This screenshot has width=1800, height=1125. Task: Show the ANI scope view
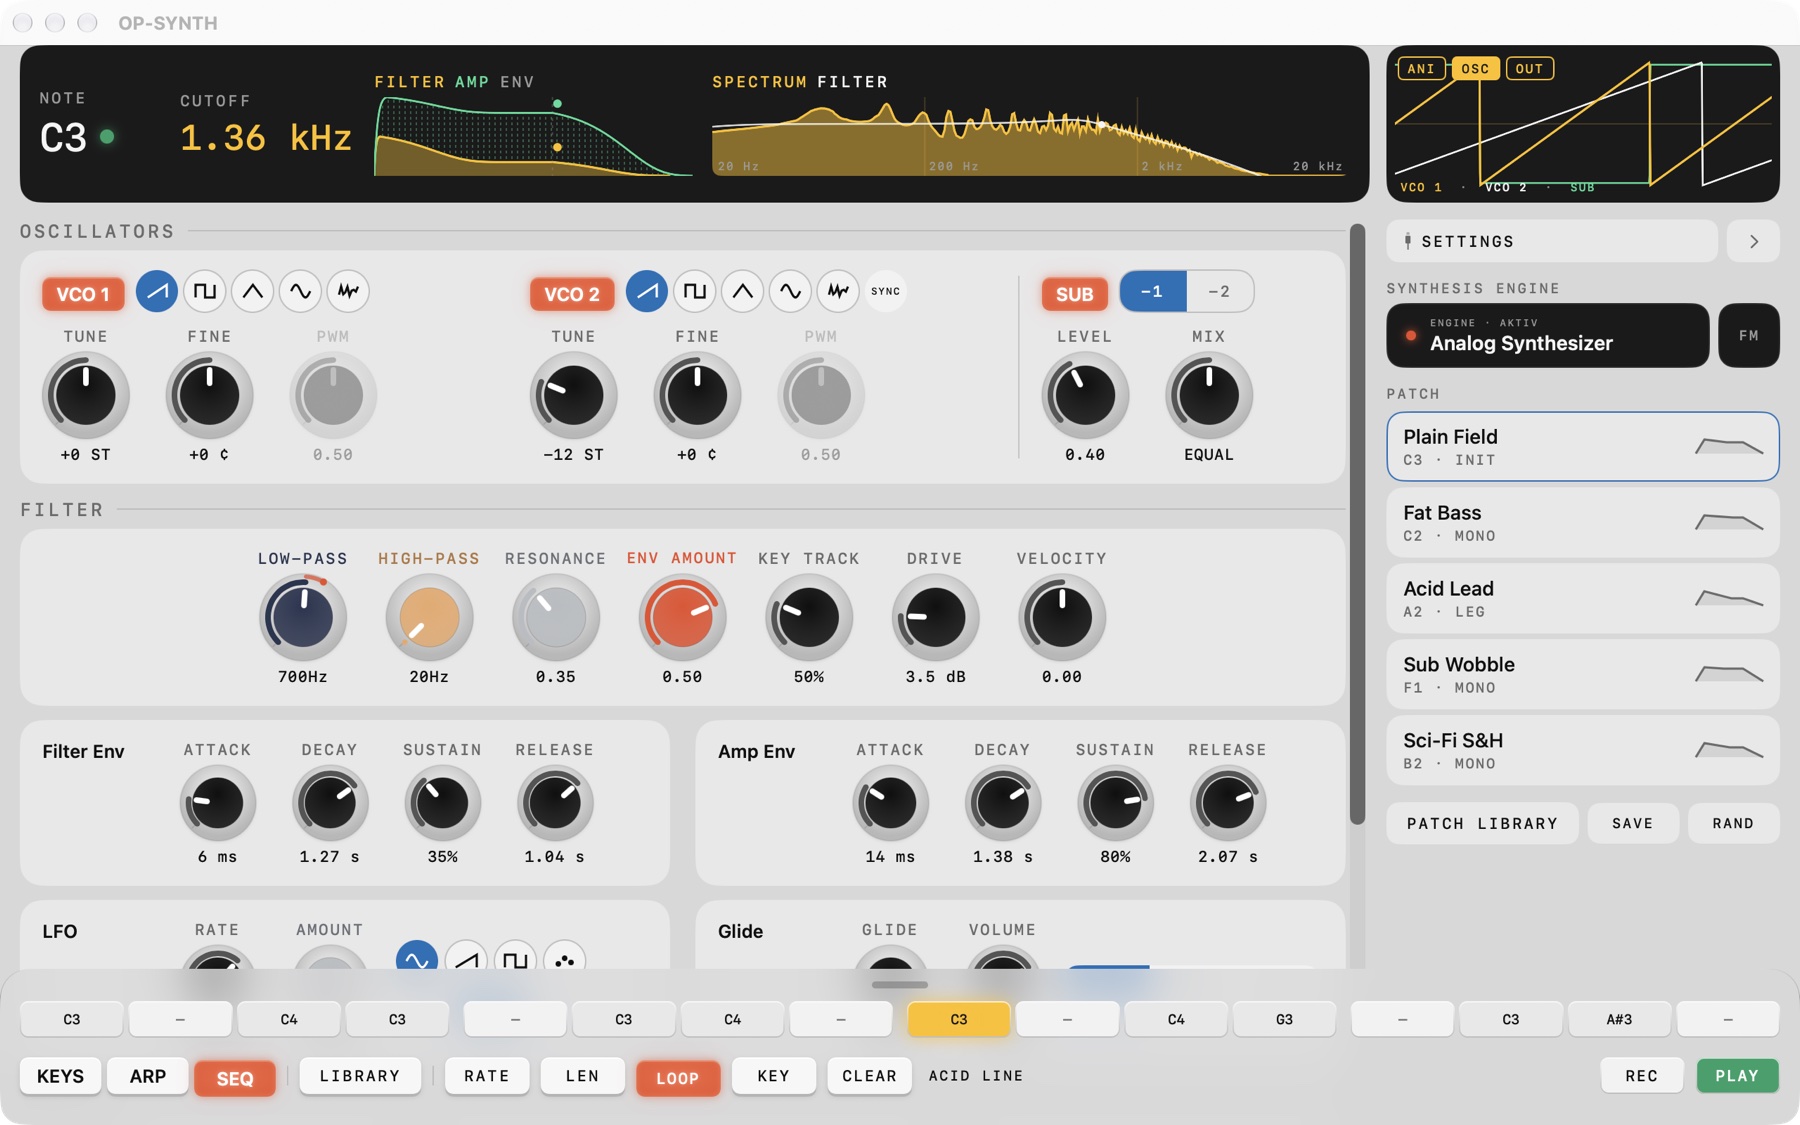[x=1421, y=69]
